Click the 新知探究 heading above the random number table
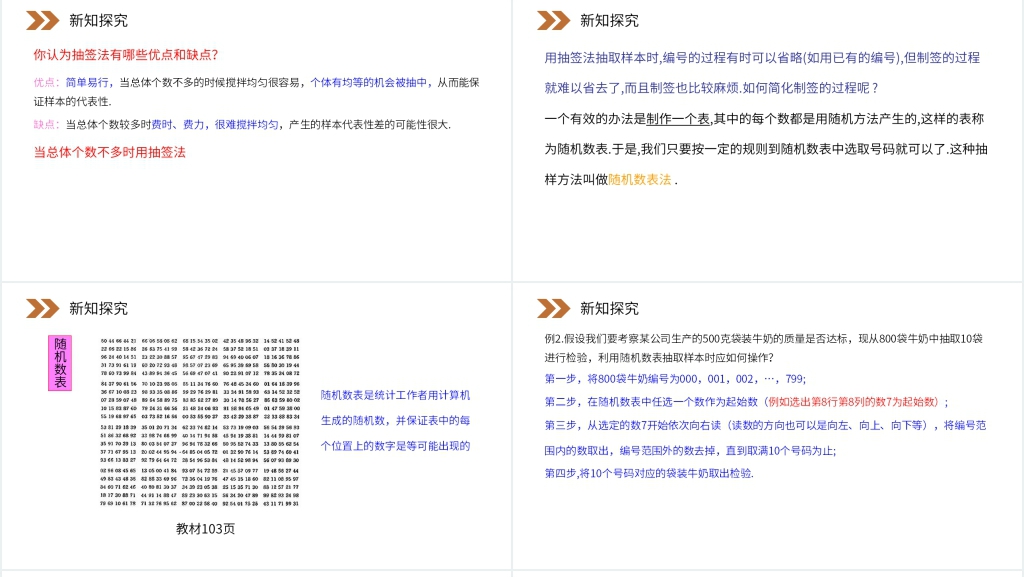 (99, 308)
